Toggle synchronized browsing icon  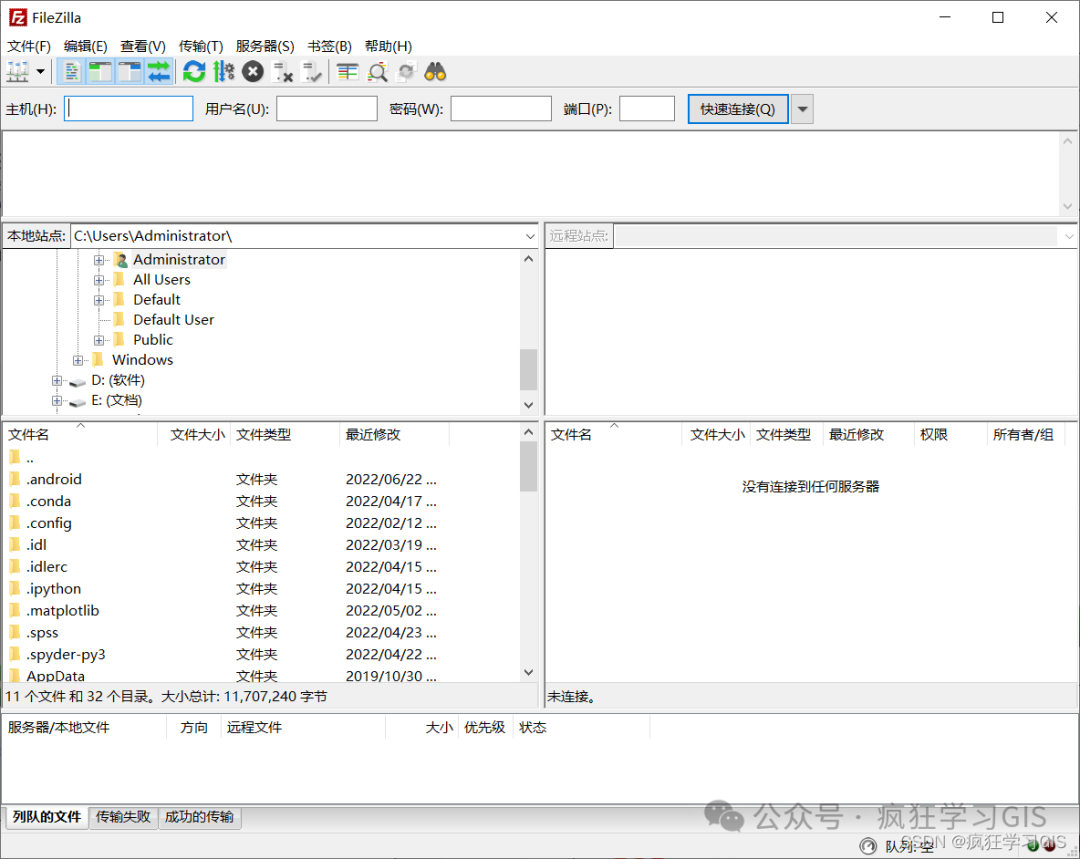(406, 72)
